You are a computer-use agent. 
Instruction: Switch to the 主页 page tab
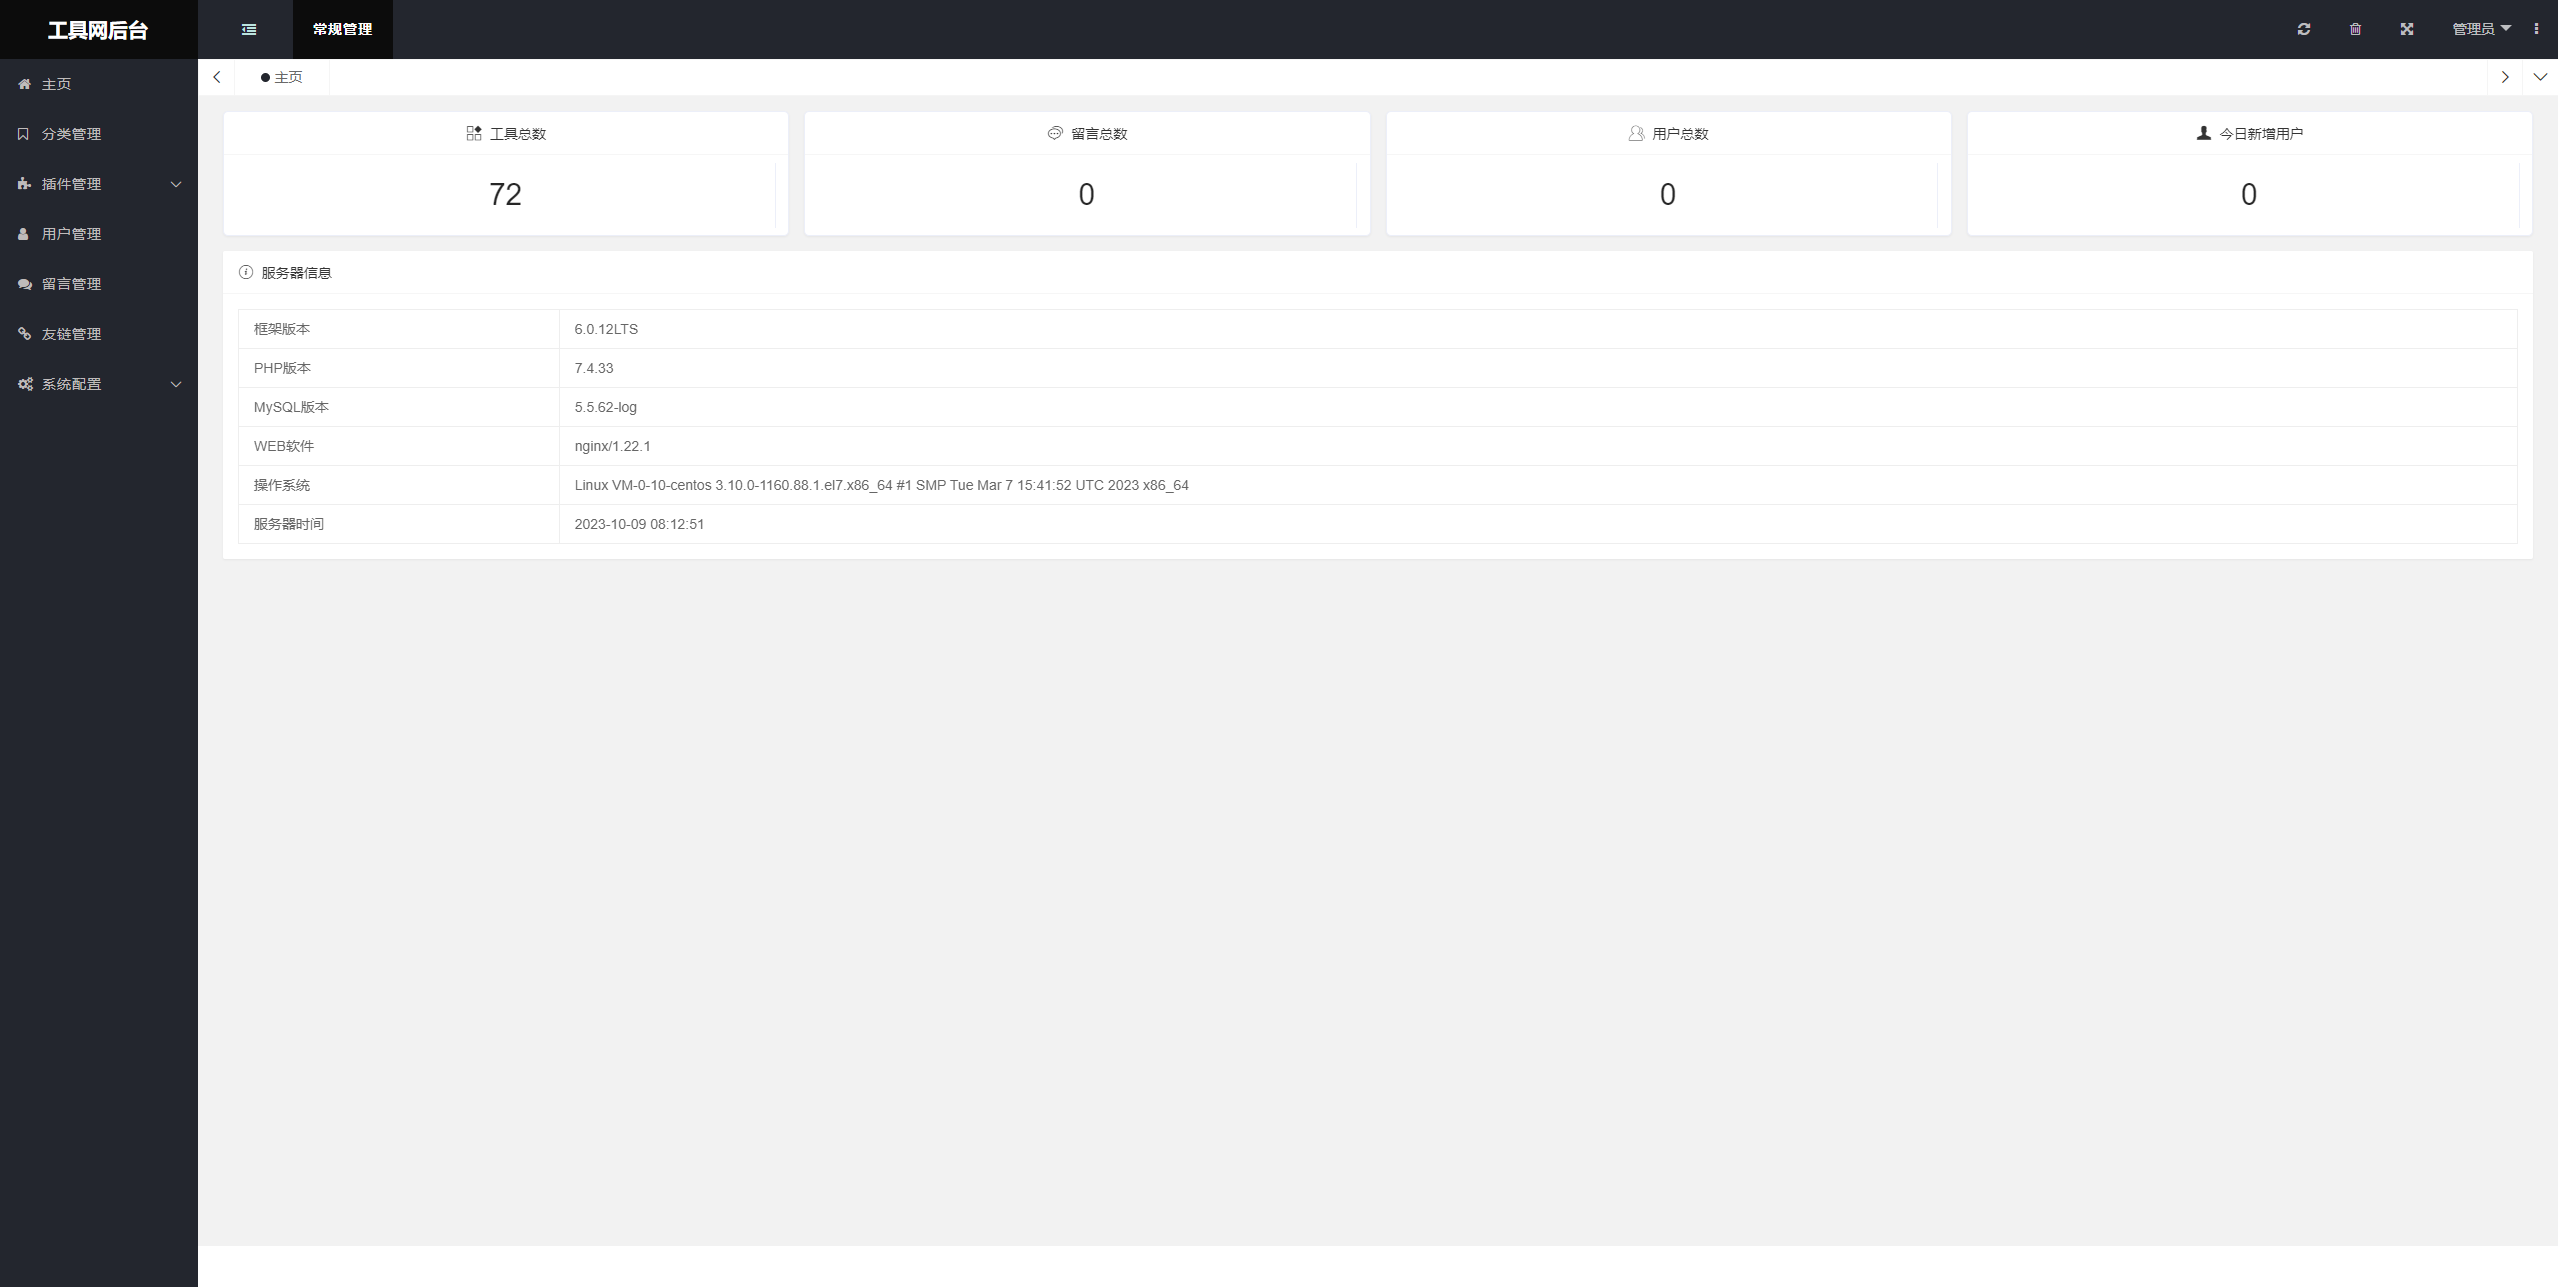[282, 77]
